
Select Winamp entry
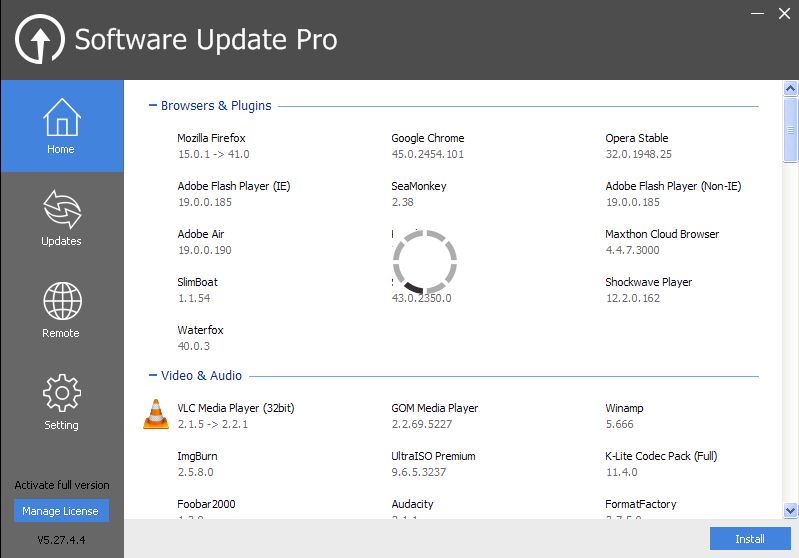[x=624, y=408]
